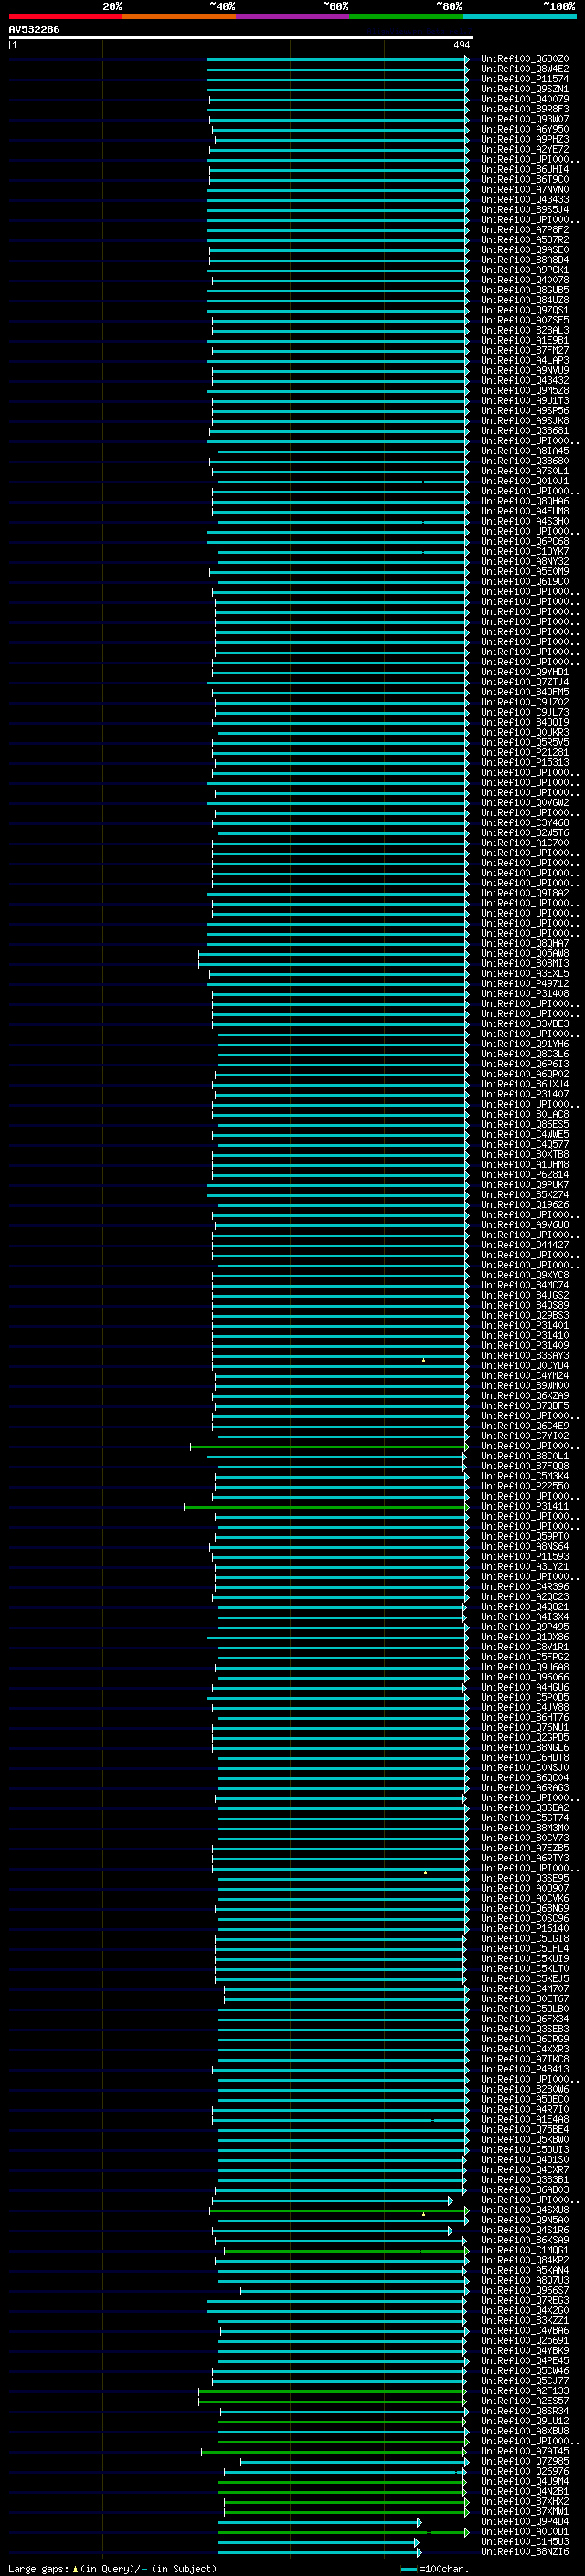The height and width of the screenshot is (2576, 585).
Task: Click the UniRef100_Q9N5A0 label
Action: [524, 2219]
